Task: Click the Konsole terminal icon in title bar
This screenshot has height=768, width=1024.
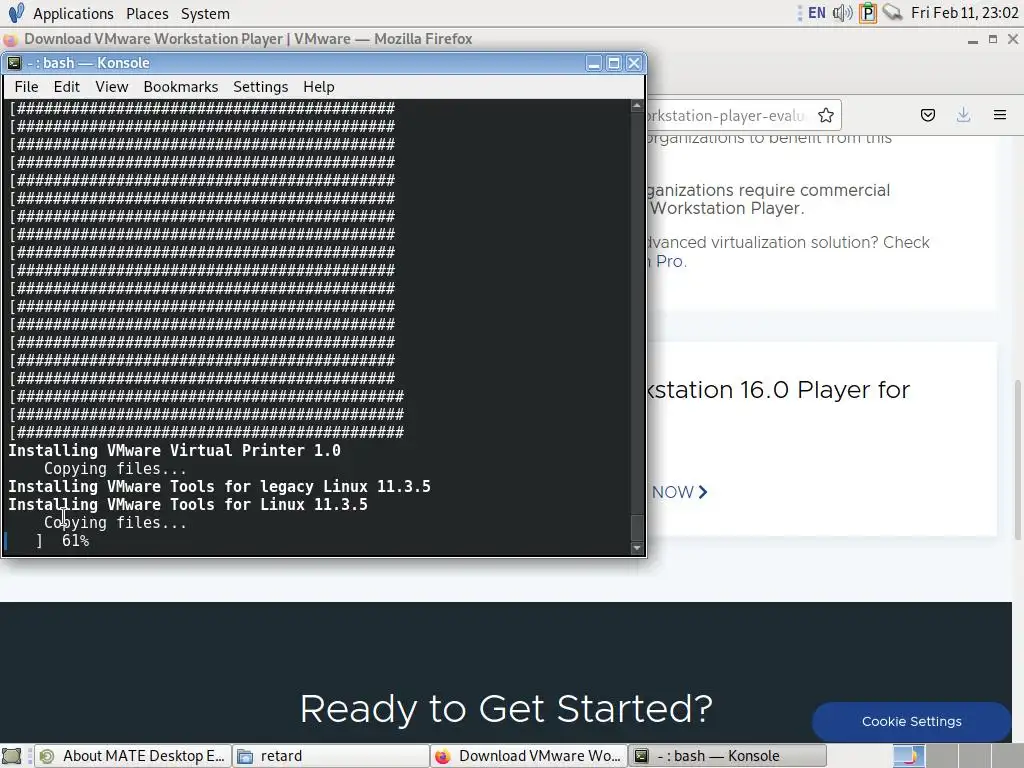Action: (14, 63)
